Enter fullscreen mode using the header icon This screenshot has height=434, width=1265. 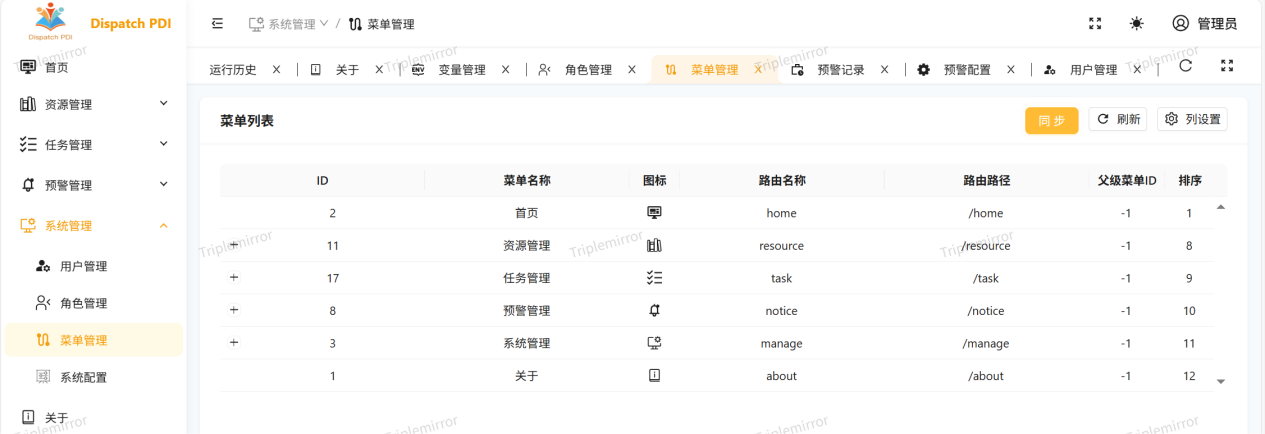coord(1095,24)
